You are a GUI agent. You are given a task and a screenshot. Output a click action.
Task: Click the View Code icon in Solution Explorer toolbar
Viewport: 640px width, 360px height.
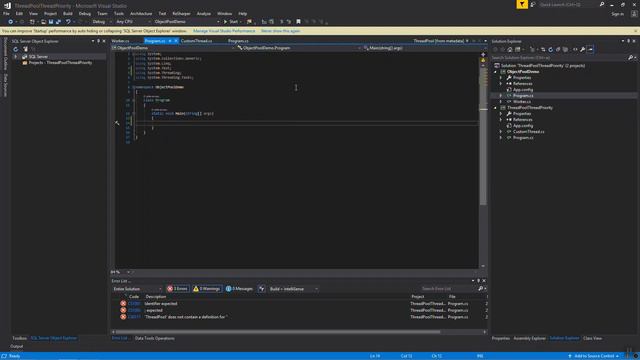point(575,49)
